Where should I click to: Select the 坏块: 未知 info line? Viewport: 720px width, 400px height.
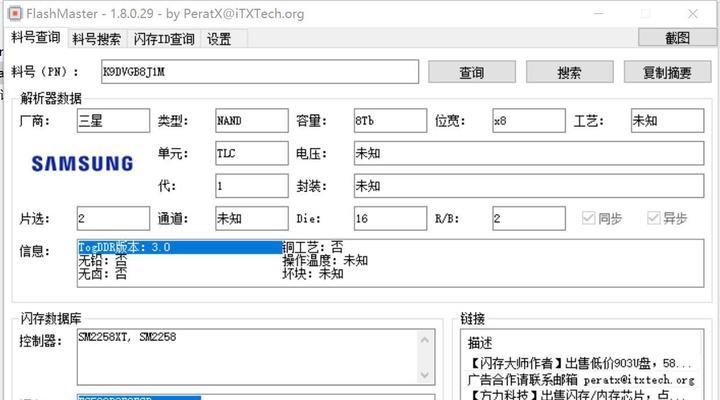pos(313,274)
